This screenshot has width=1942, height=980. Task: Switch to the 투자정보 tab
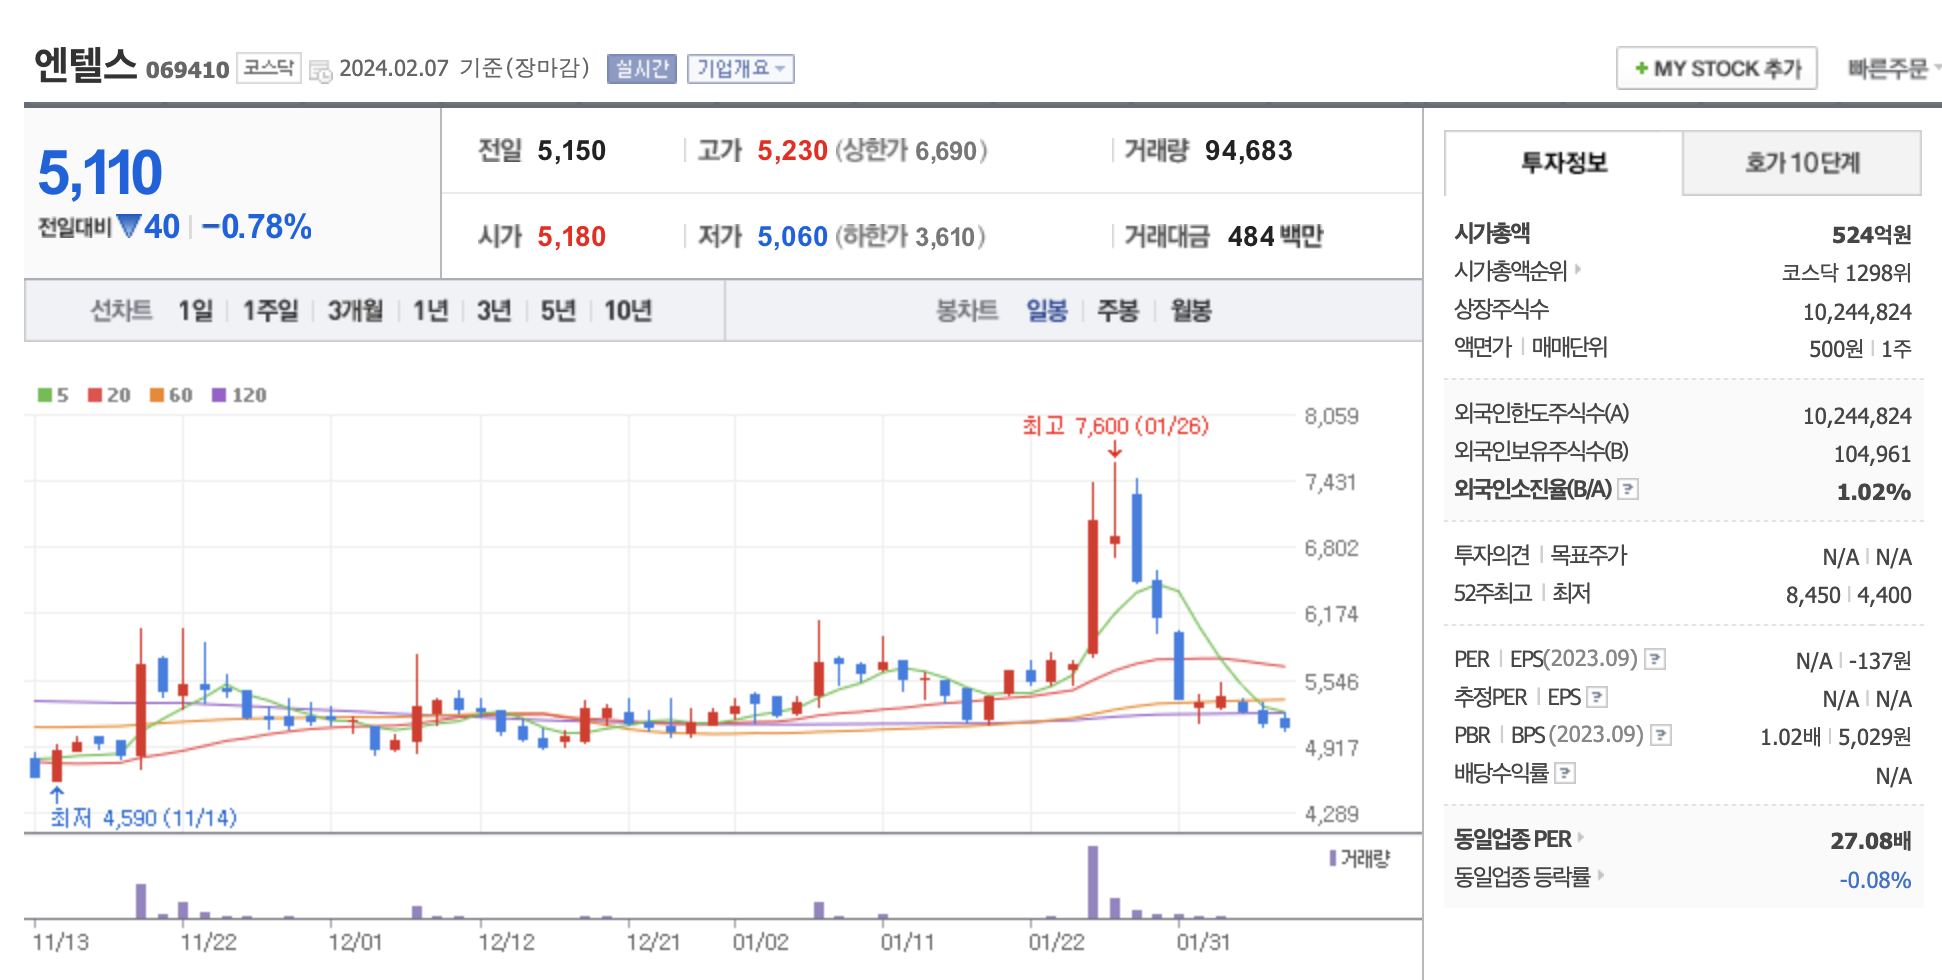coord(1564,163)
